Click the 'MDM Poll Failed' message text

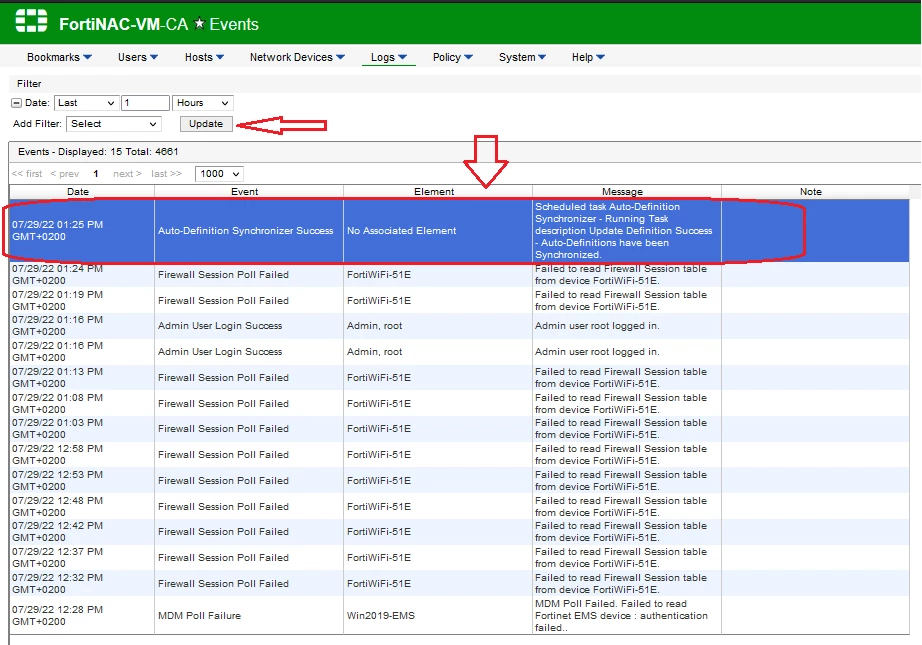click(621, 616)
